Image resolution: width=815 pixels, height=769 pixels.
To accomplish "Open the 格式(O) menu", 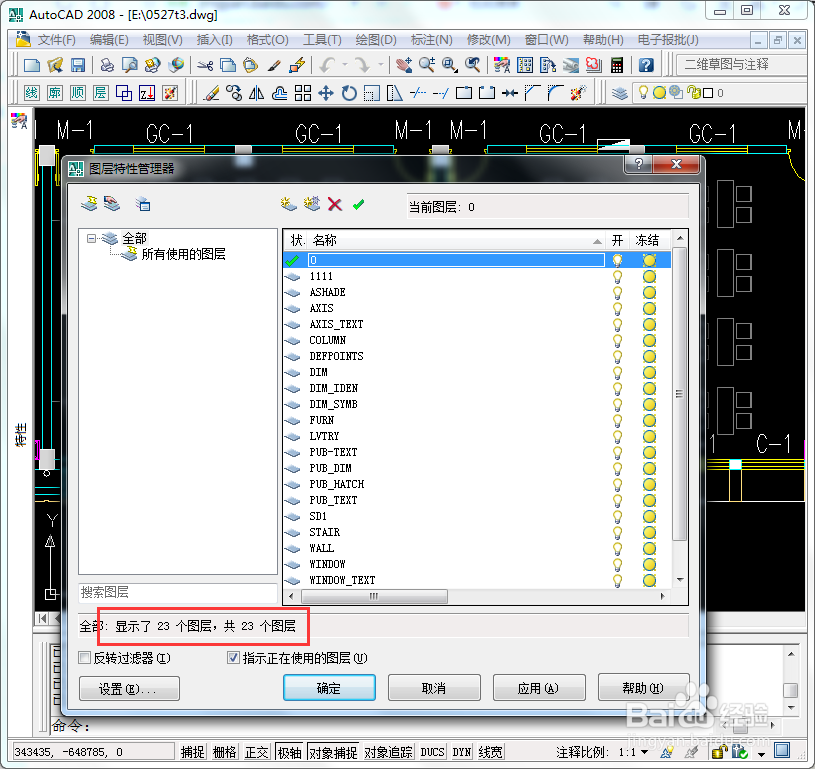I will pyautogui.click(x=267, y=40).
